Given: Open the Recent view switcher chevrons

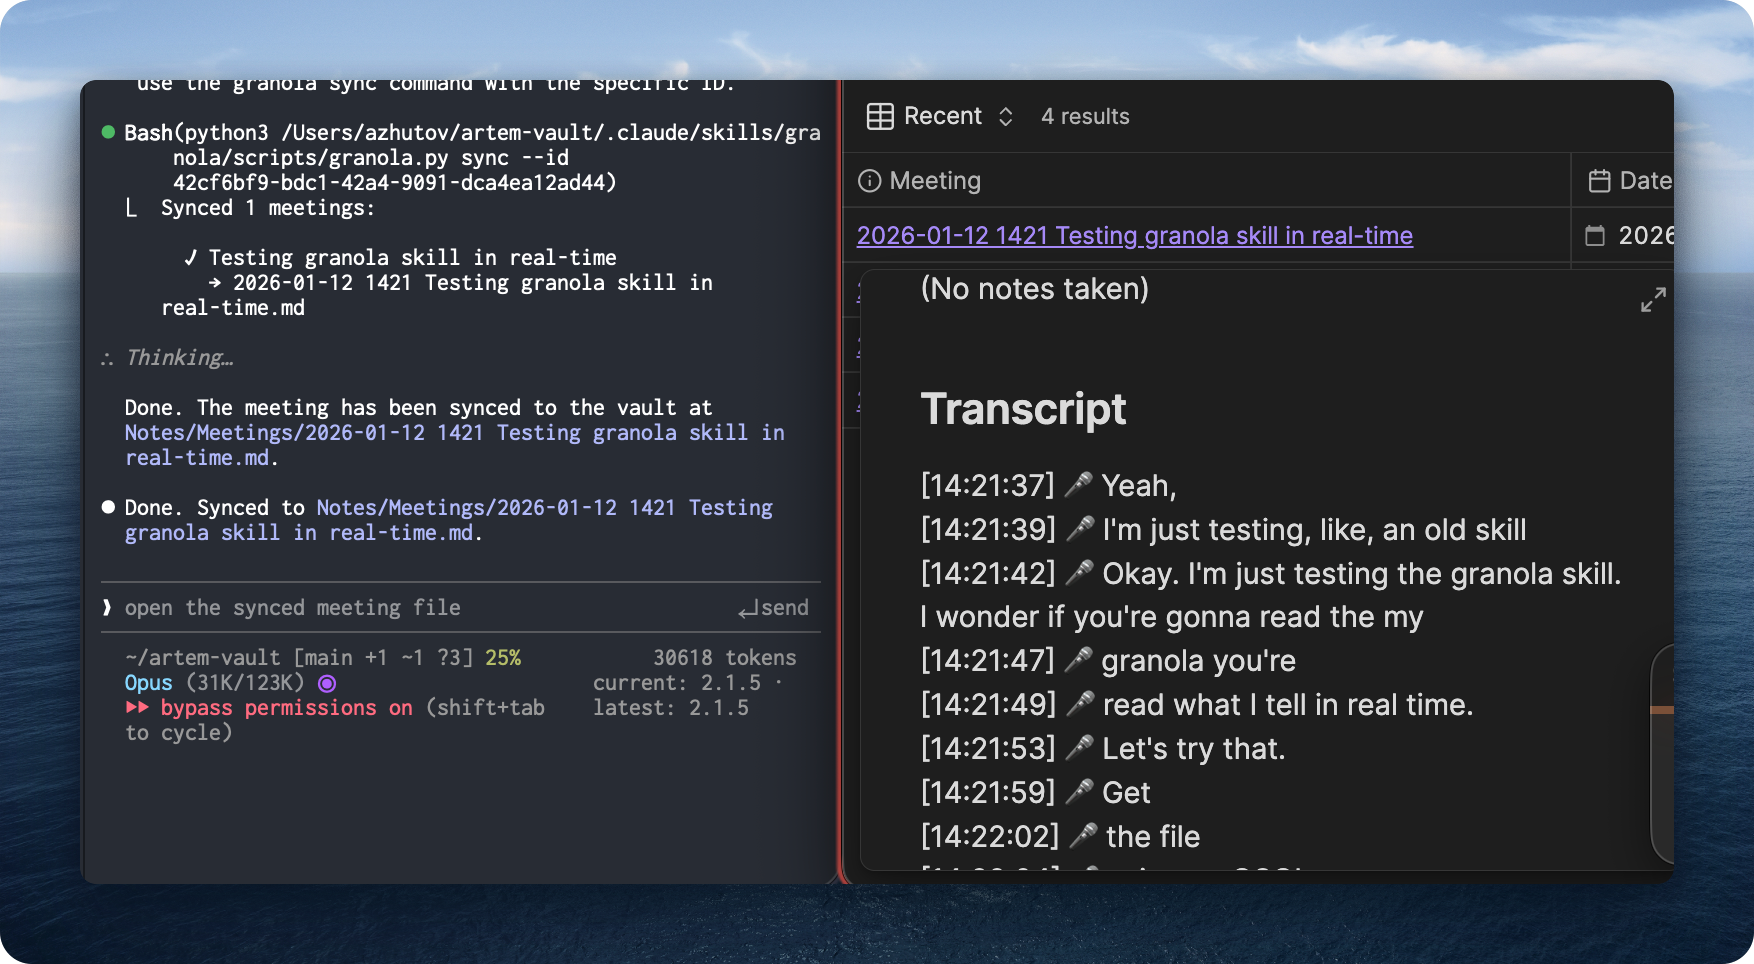Looking at the screenshot, I should tap(1006, 117).
